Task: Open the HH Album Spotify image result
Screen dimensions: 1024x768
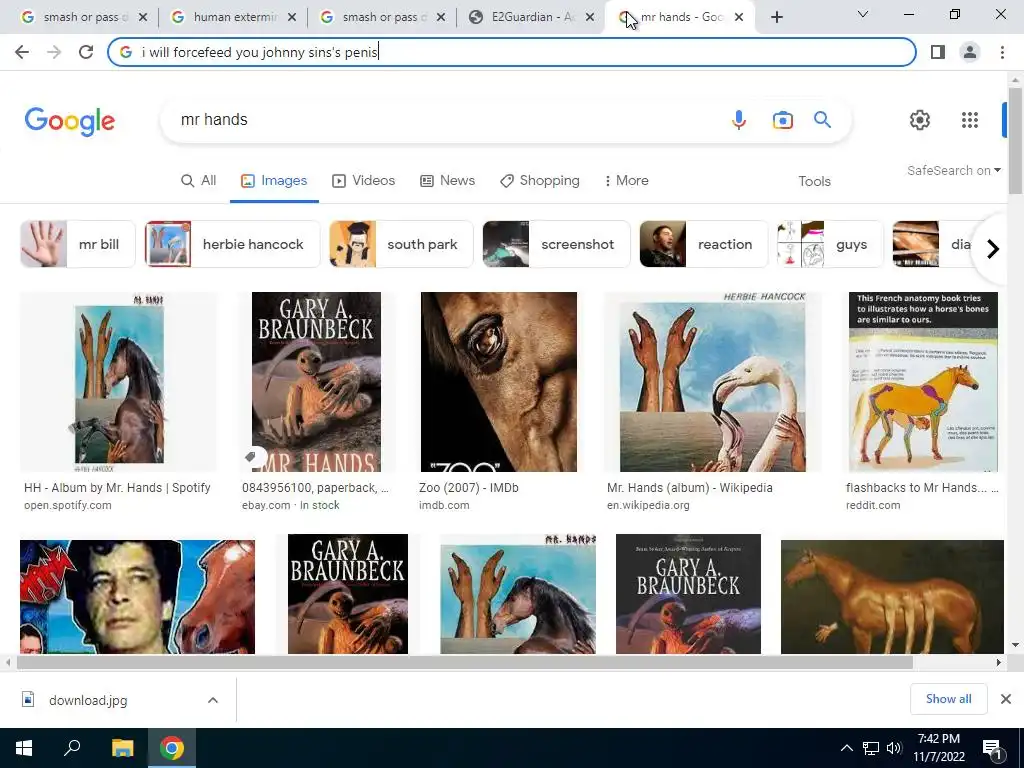Action: [x=118, y=382]
